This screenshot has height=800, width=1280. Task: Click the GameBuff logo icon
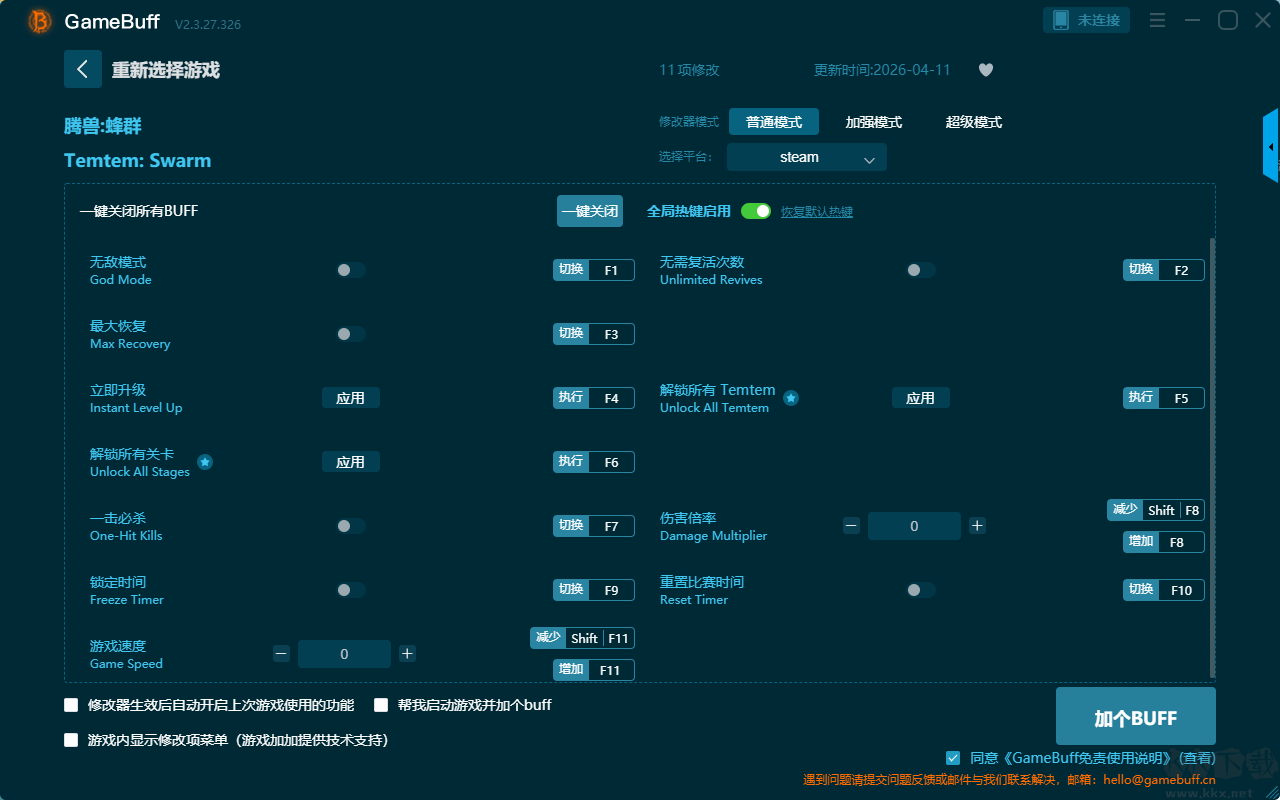[x=40, y=21]
